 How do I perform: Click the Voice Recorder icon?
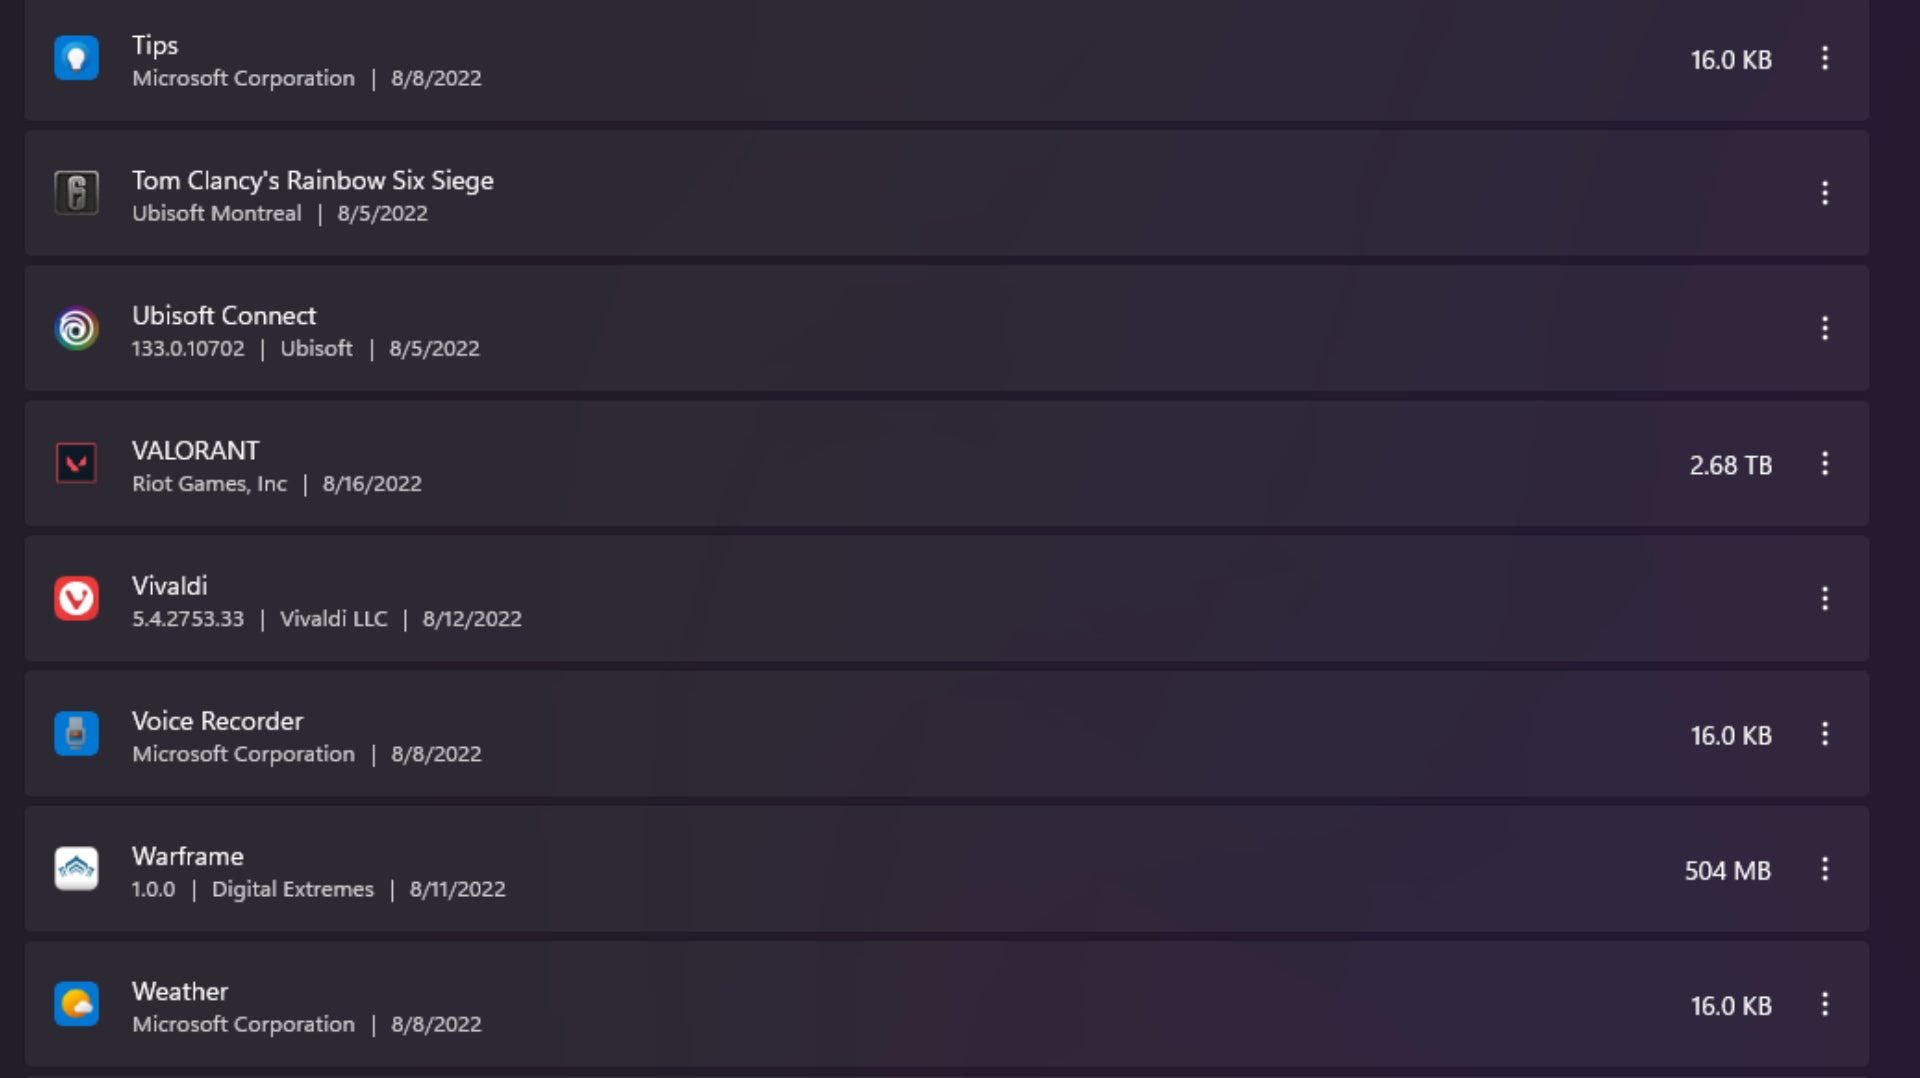[x=76, y=733]
